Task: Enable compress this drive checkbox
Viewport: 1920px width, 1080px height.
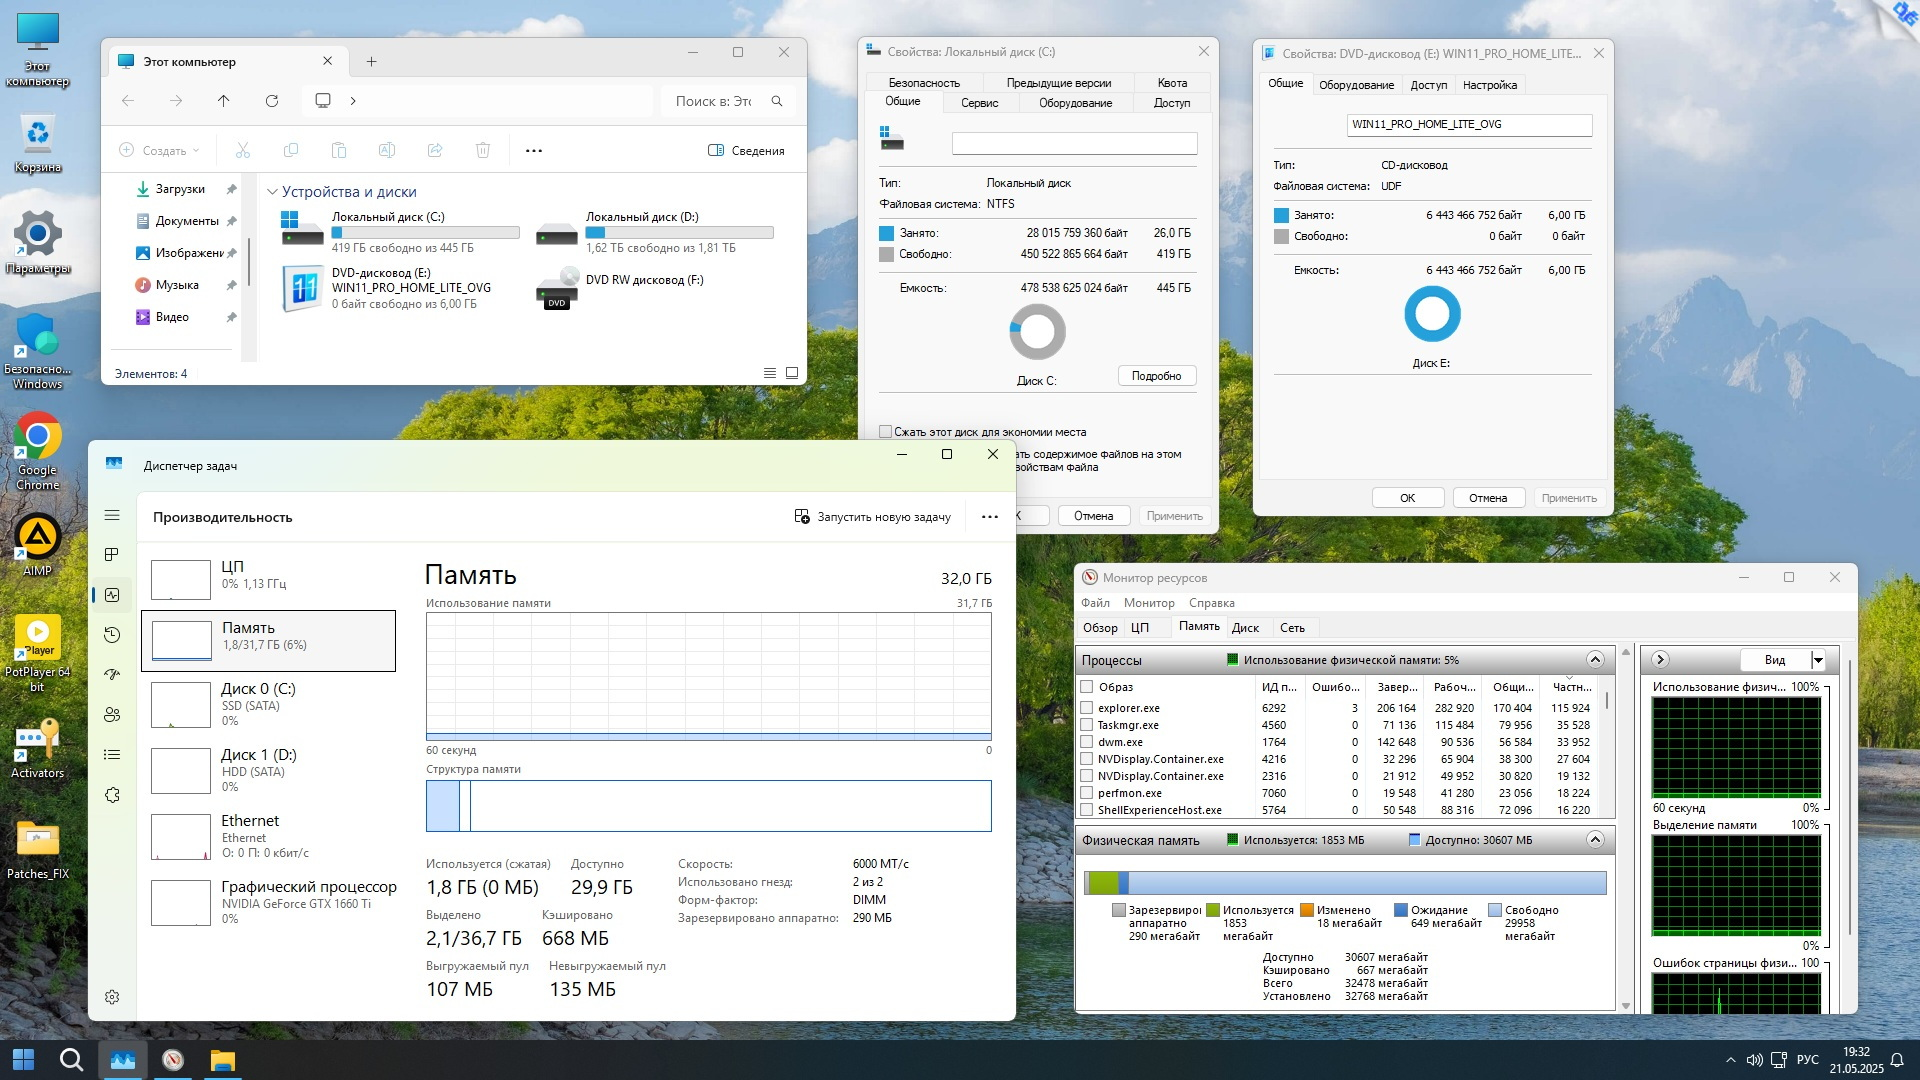Action: click(885, 432)
